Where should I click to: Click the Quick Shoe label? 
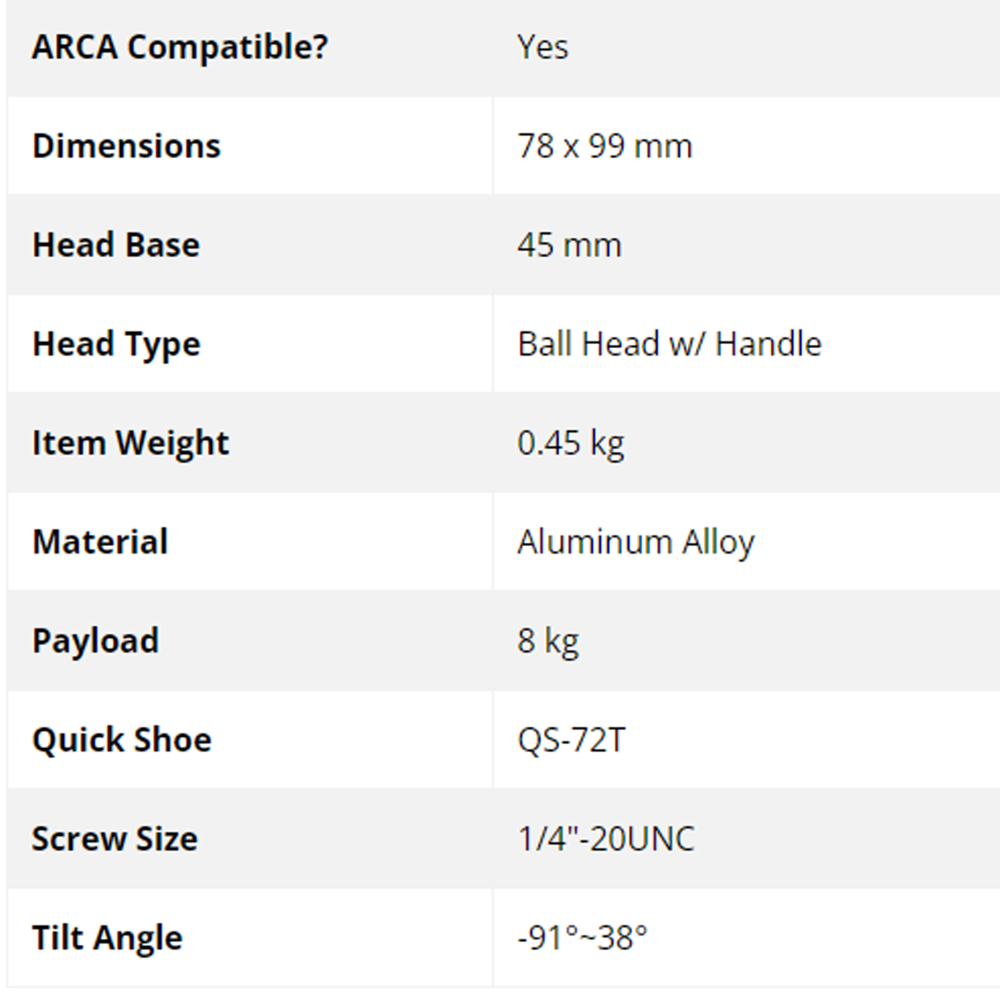coord(122,740)
